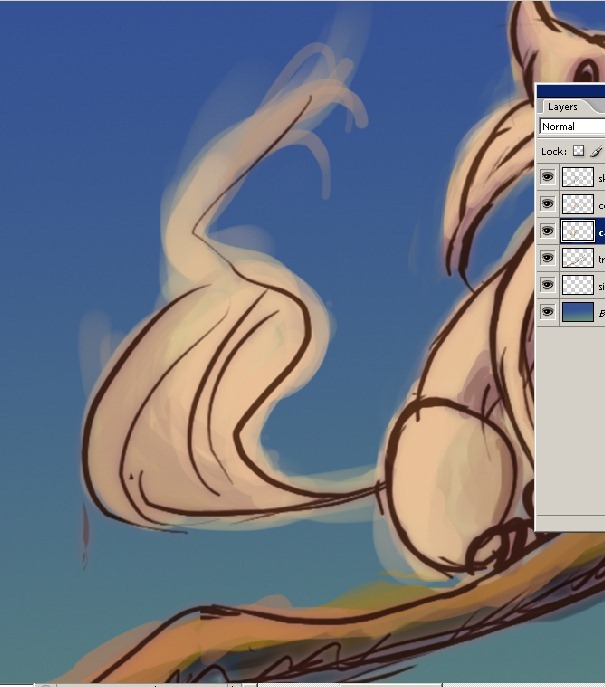Image resolution: width=605 pixels, height=687 pixels.
Task: Hide the Background gradient layer
Action: (547, 312)
